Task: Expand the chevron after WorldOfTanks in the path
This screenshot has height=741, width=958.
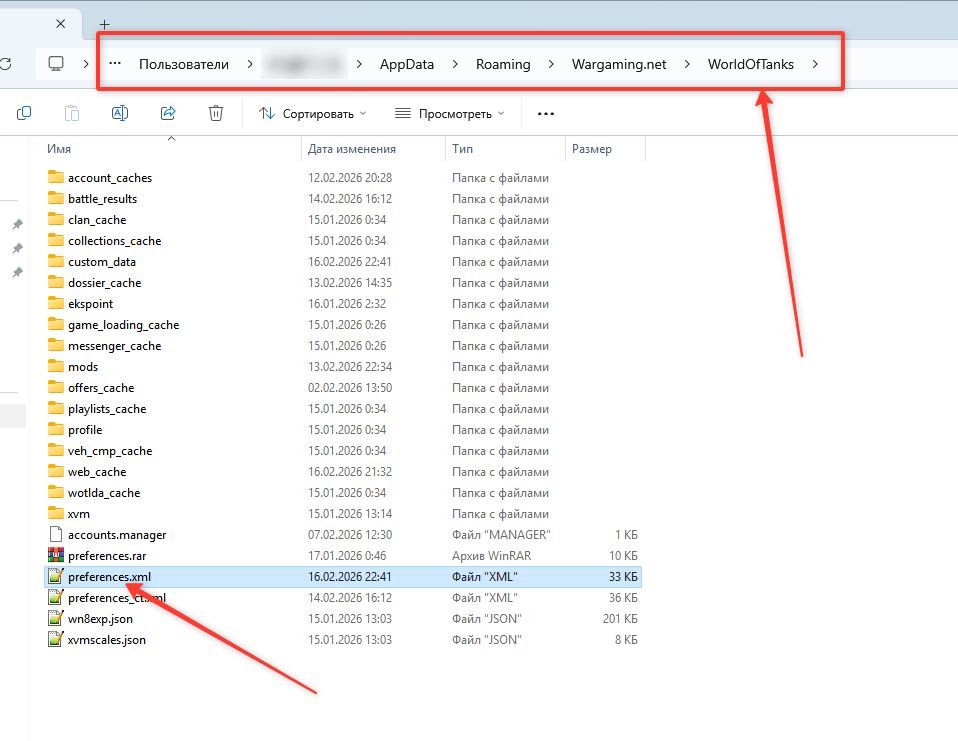Action: coord(816,65)
